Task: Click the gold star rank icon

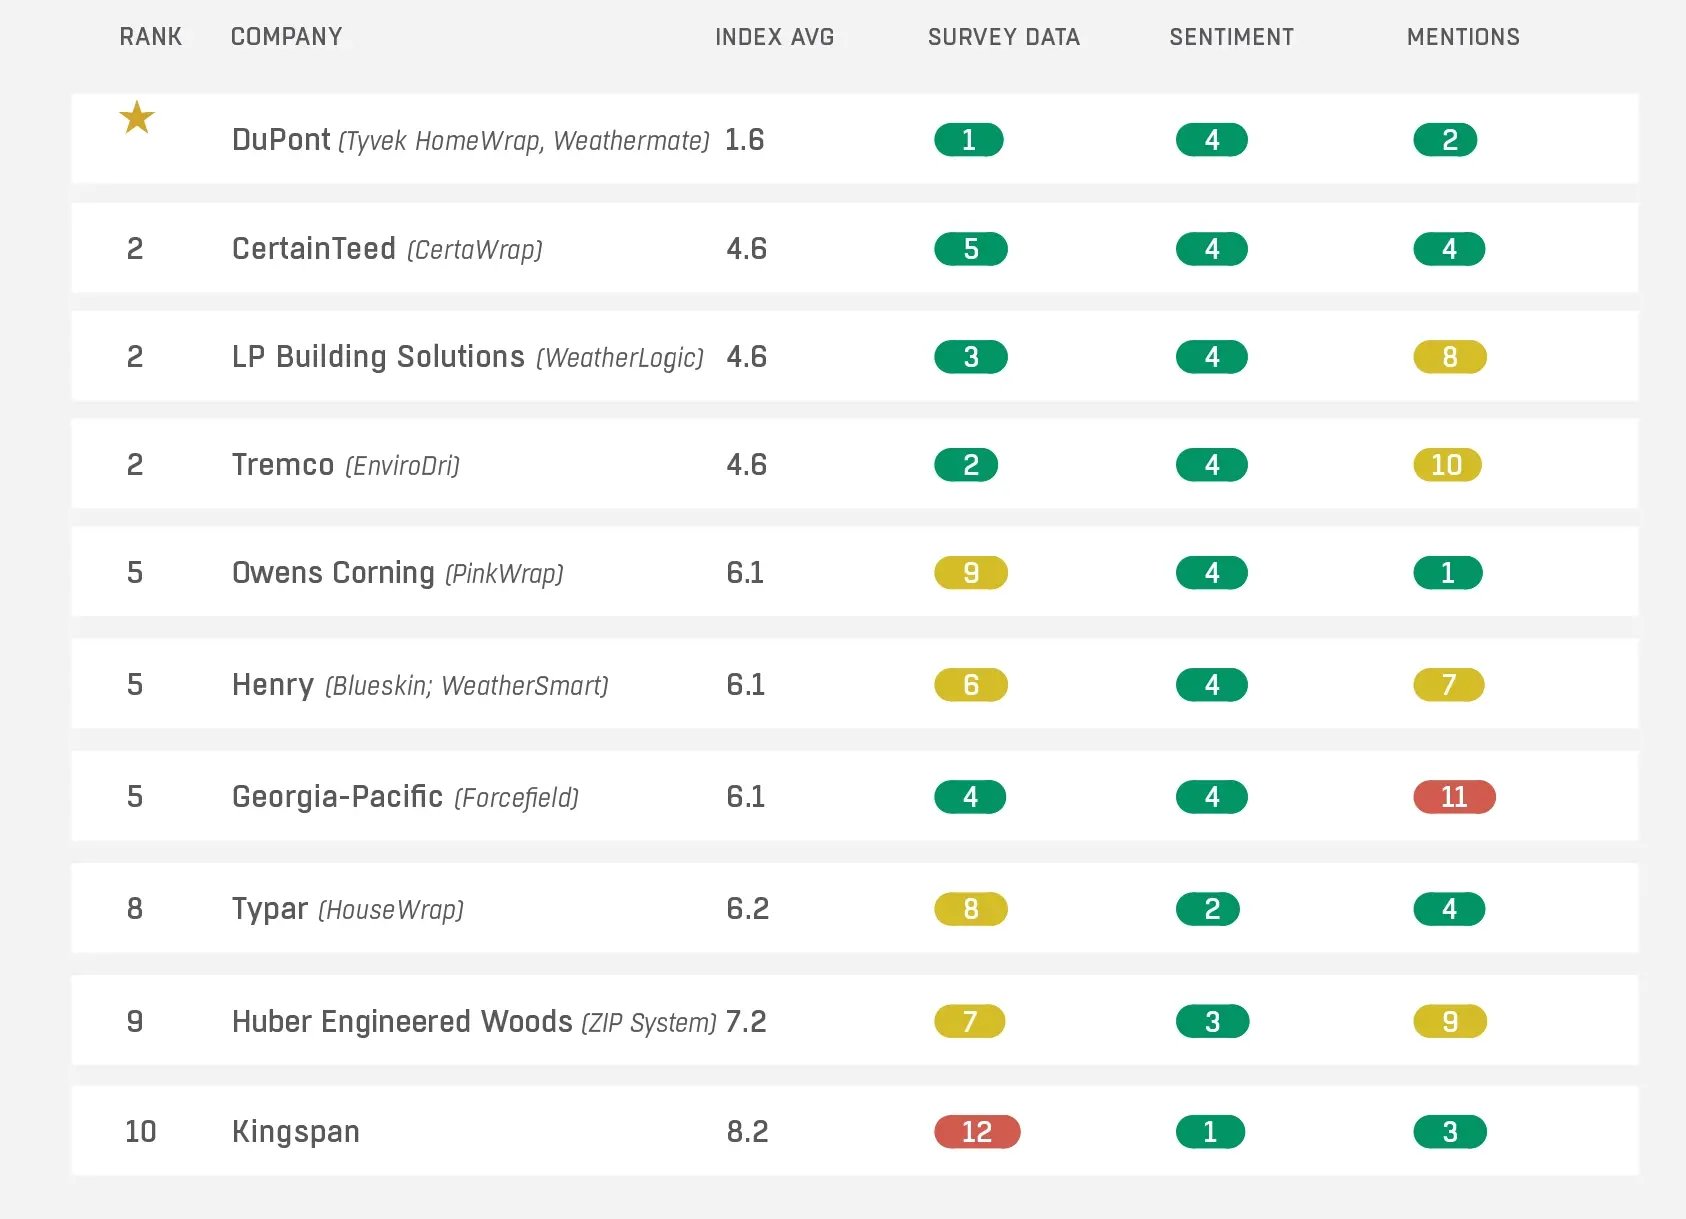Action: [x=137, y=118]
